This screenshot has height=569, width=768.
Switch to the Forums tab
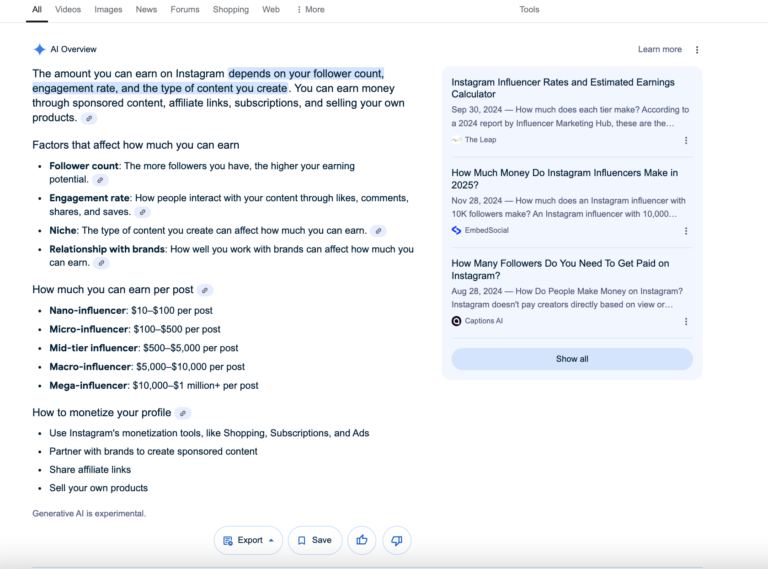coord(185,9)
